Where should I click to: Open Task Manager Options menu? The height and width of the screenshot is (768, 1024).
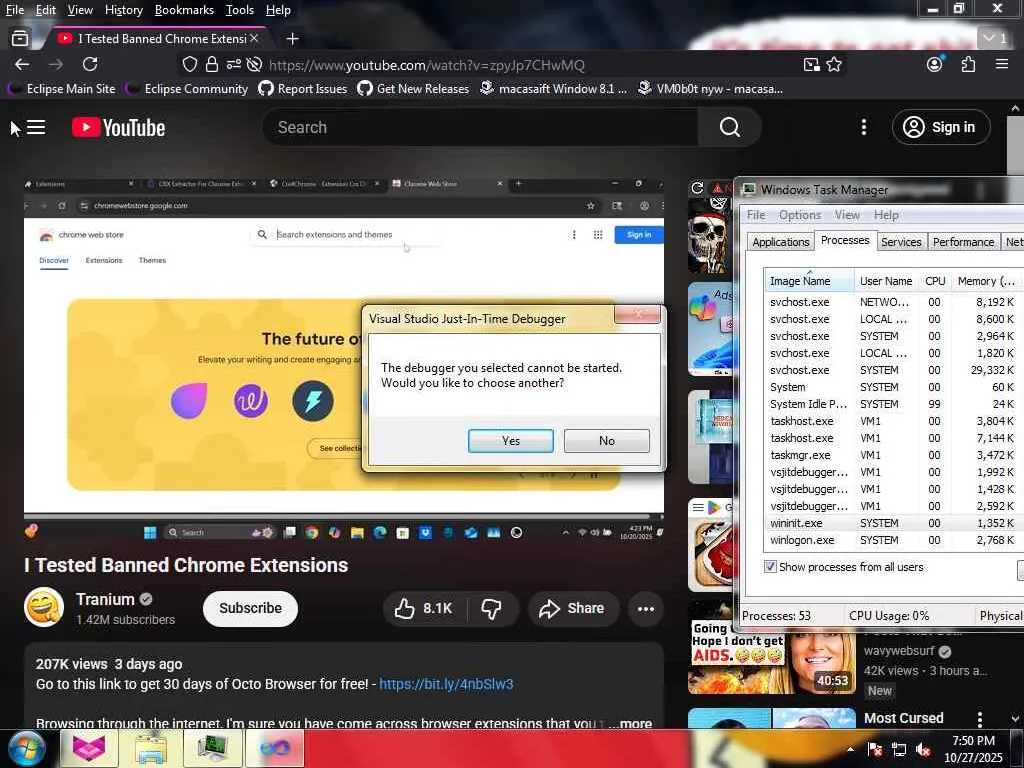(x=799, y=215)
